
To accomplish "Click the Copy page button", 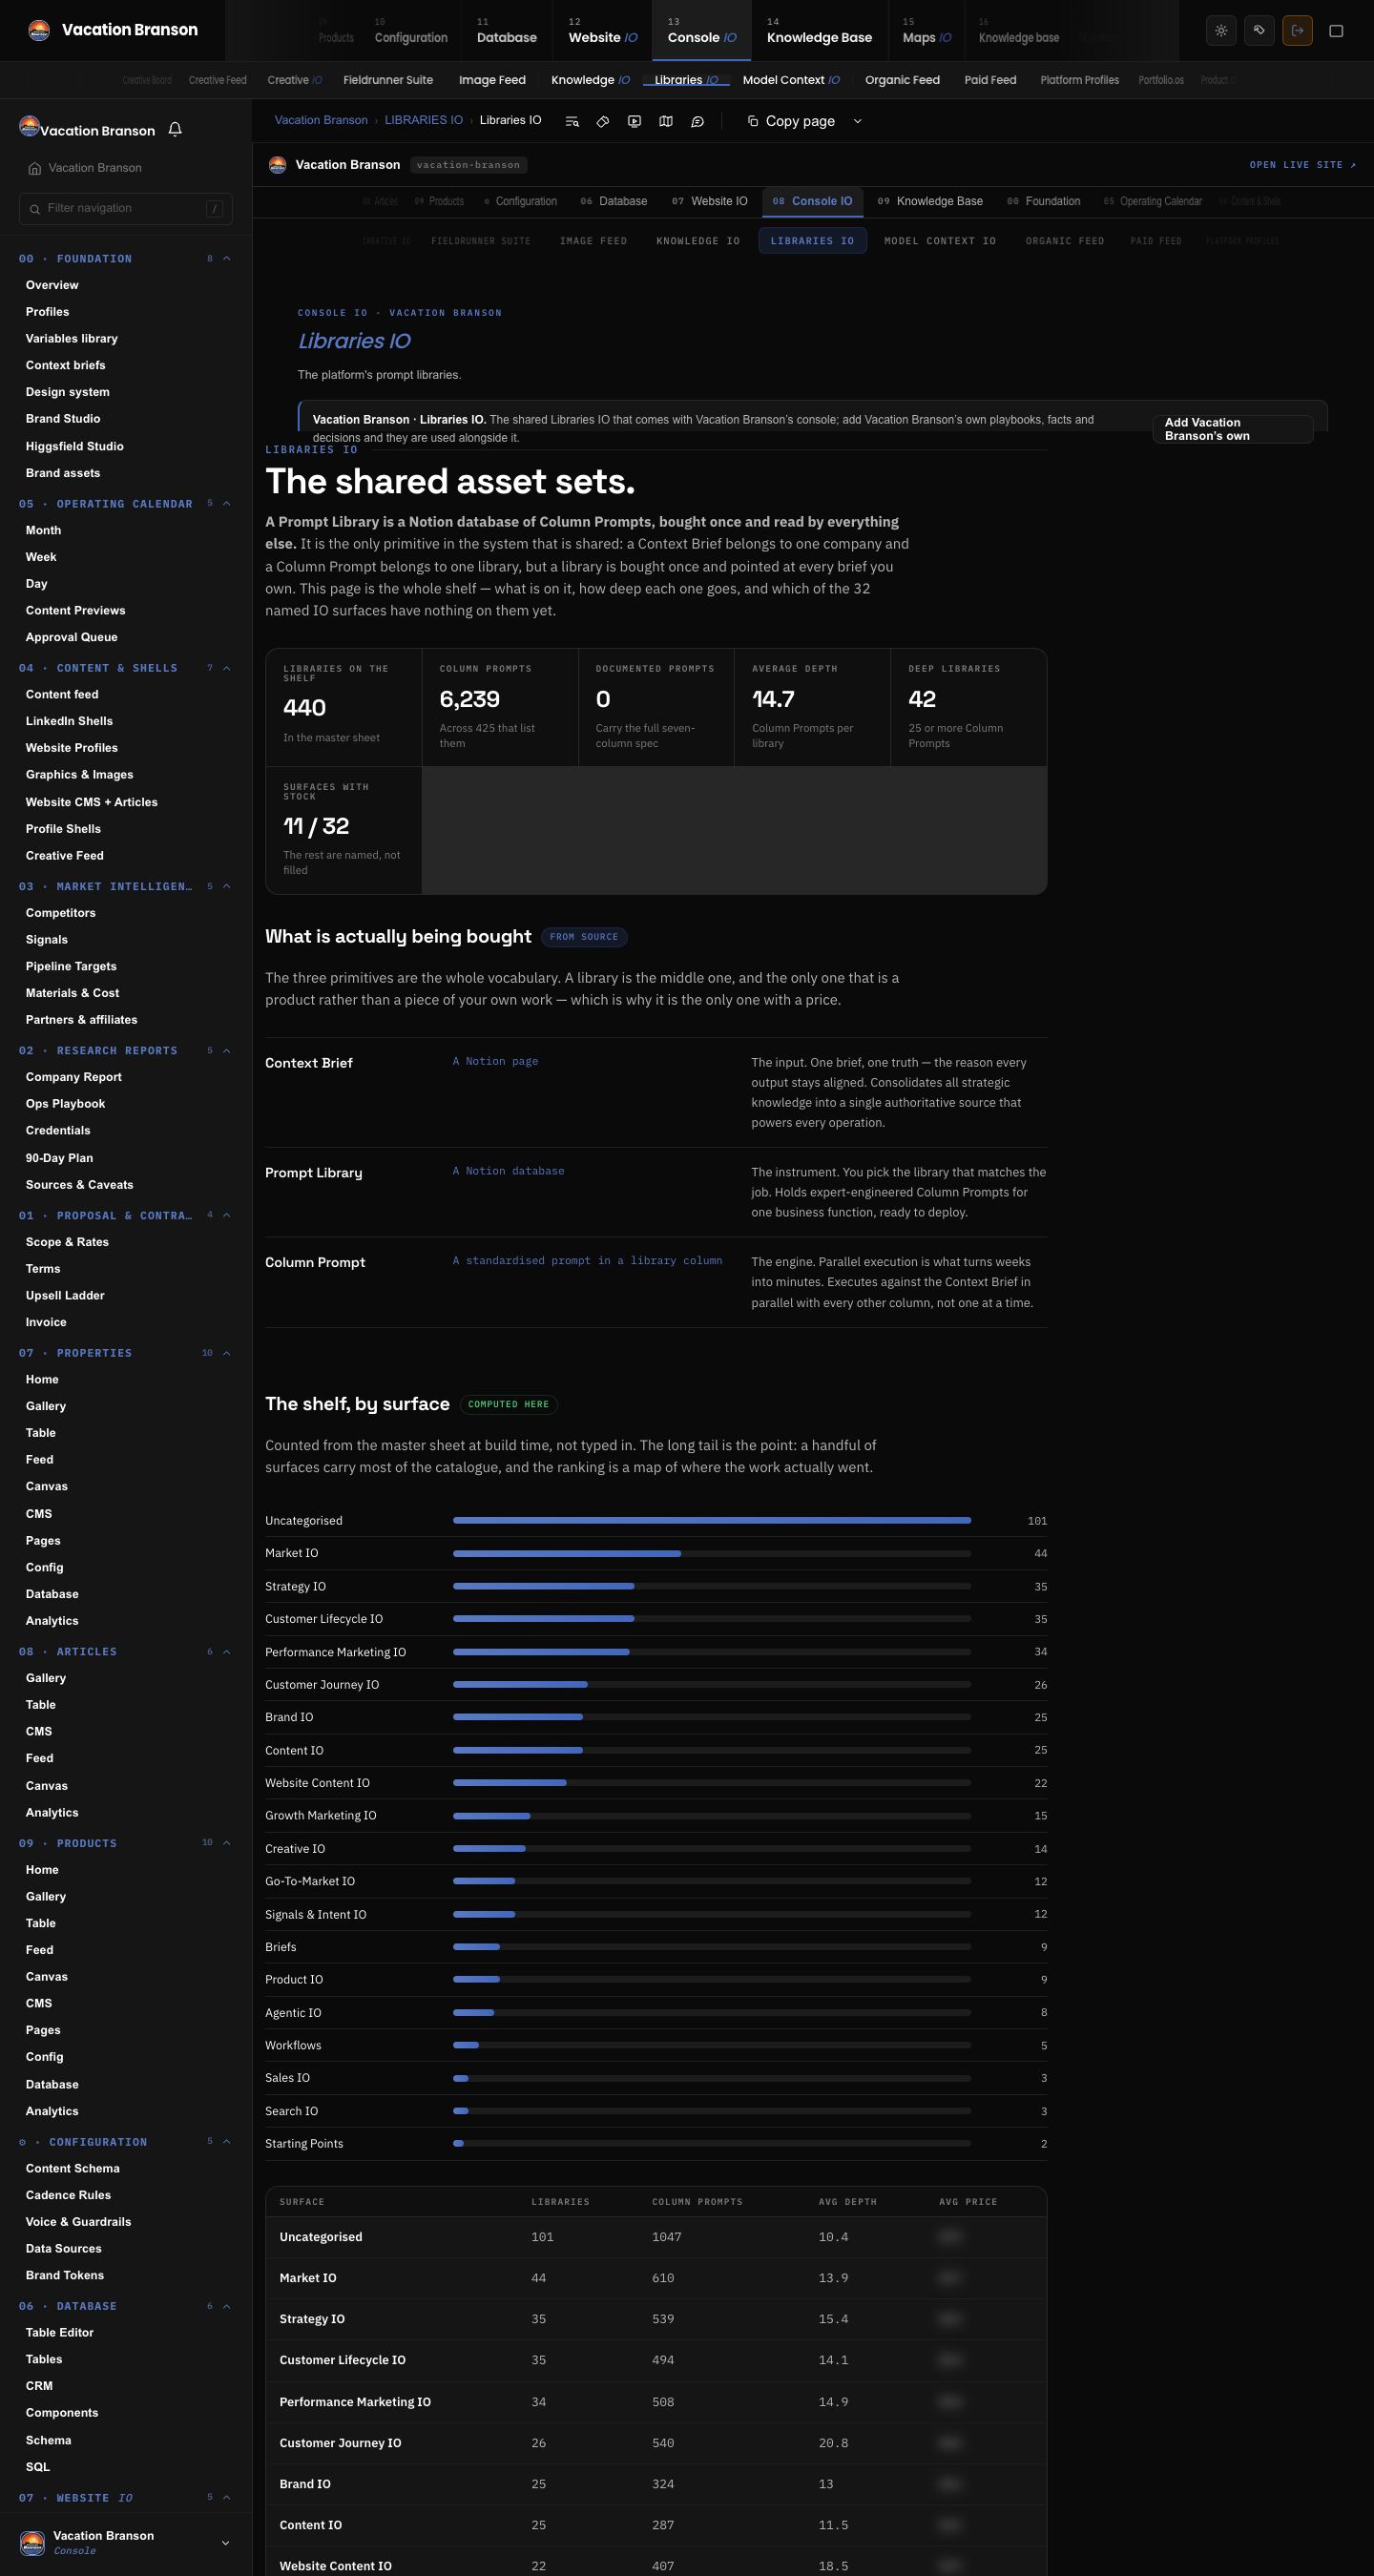I will 791,121.
